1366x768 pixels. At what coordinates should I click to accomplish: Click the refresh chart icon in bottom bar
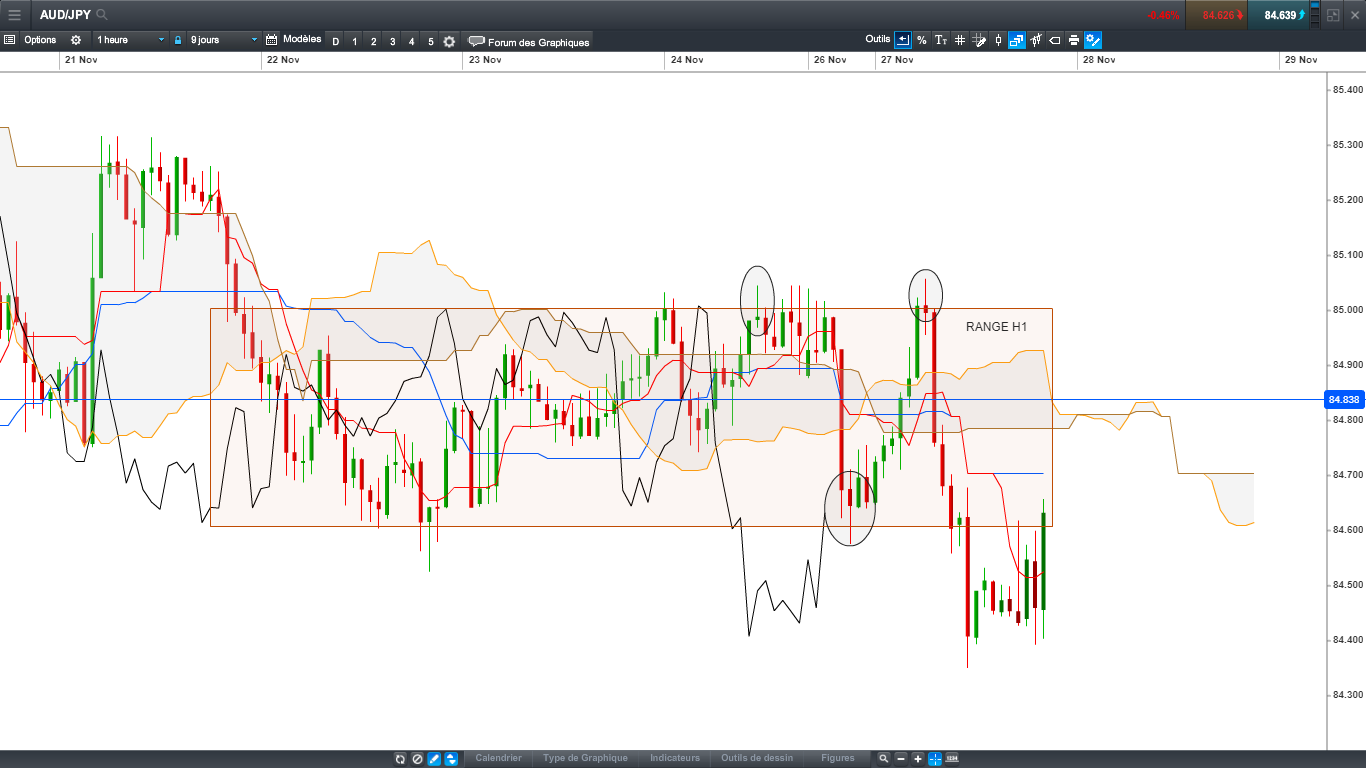pos(400,759)
